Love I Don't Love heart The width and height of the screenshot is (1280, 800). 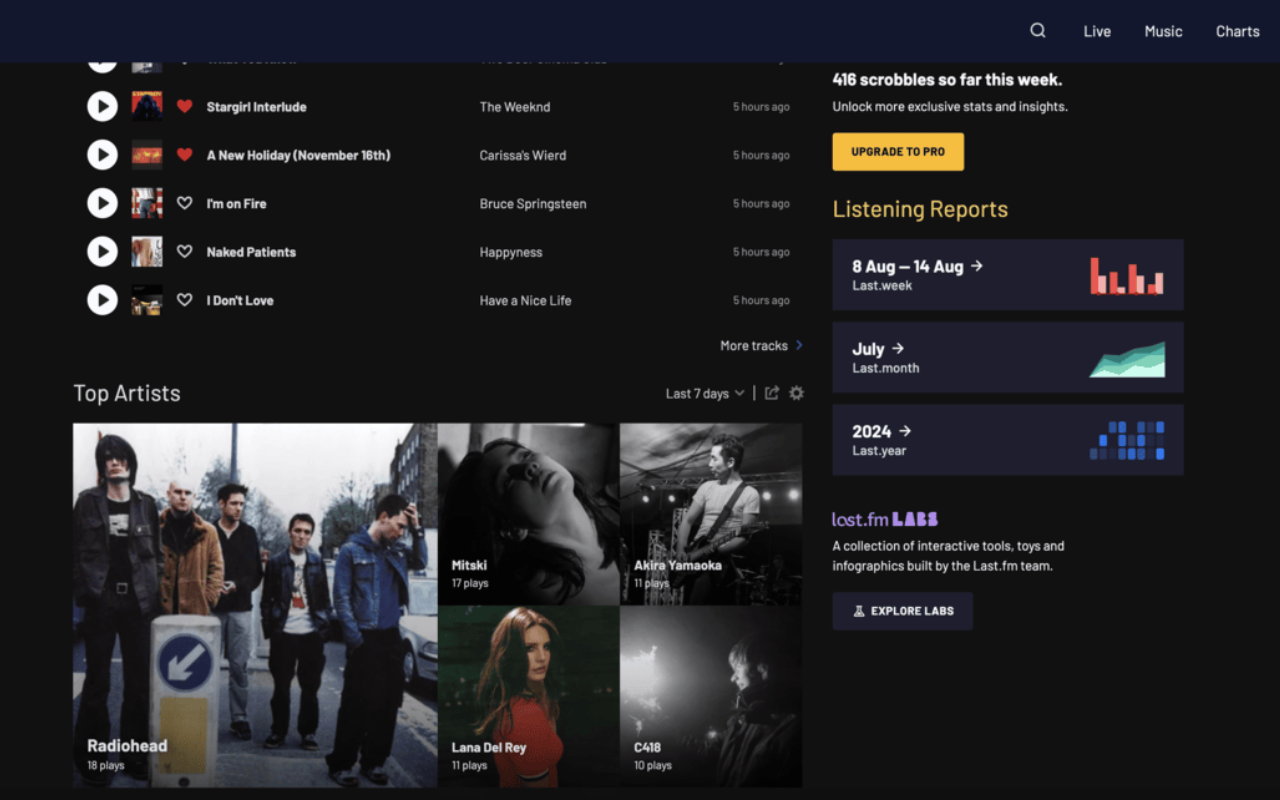click(184, 300)
